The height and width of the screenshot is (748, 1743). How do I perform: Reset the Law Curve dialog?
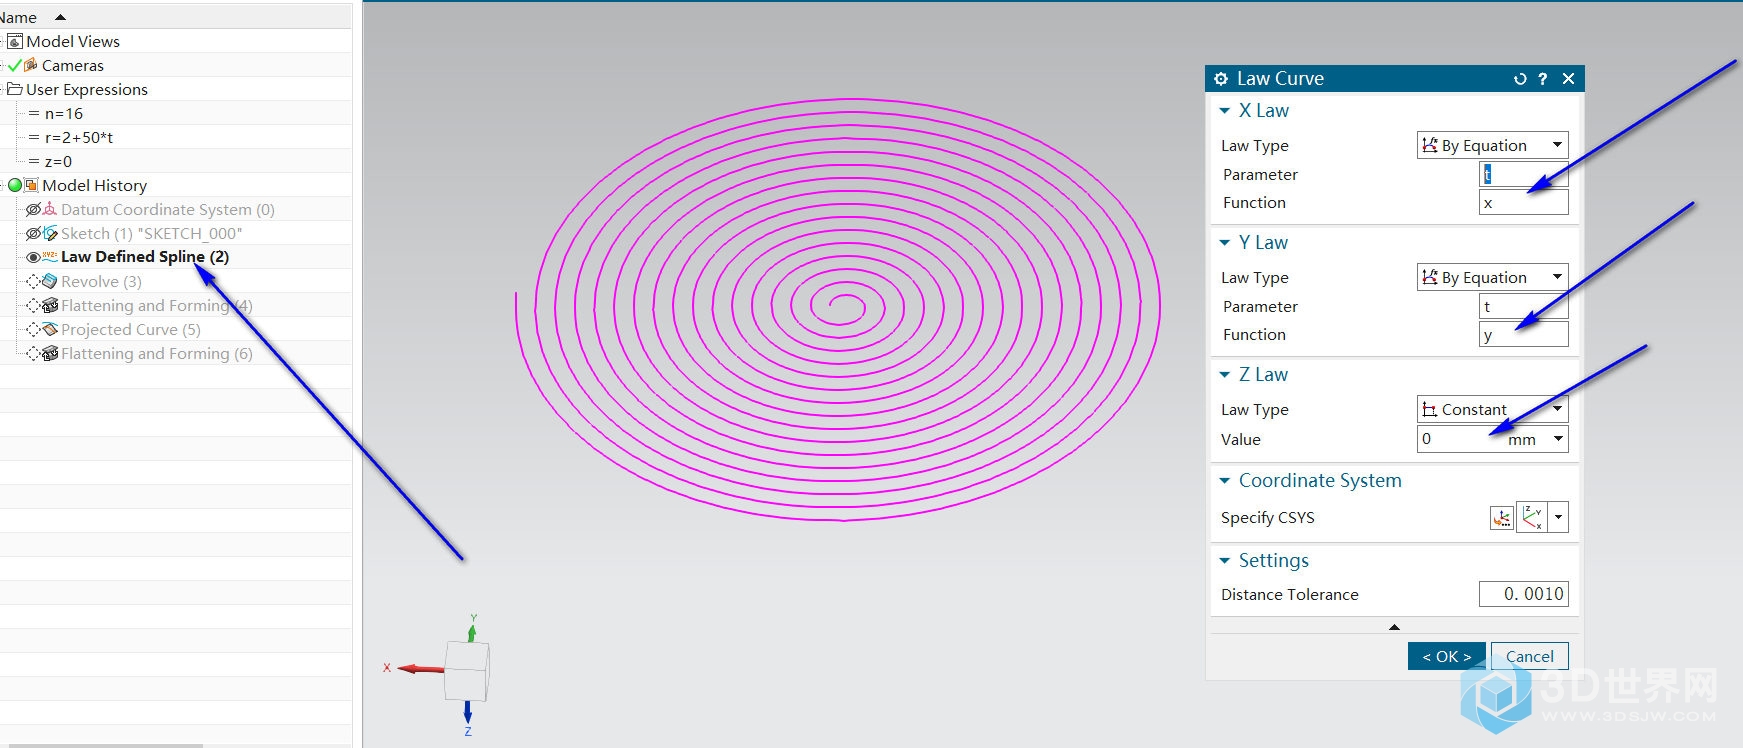(1520, 78)
